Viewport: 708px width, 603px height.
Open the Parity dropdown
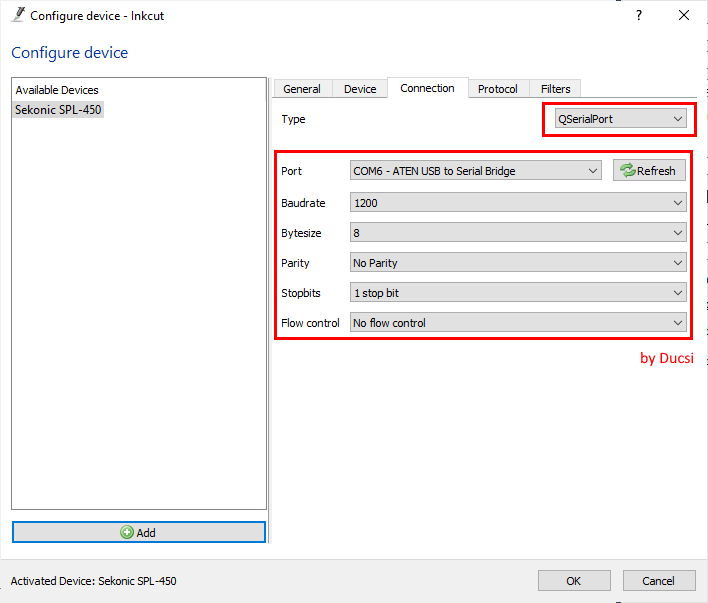[518, 263]
